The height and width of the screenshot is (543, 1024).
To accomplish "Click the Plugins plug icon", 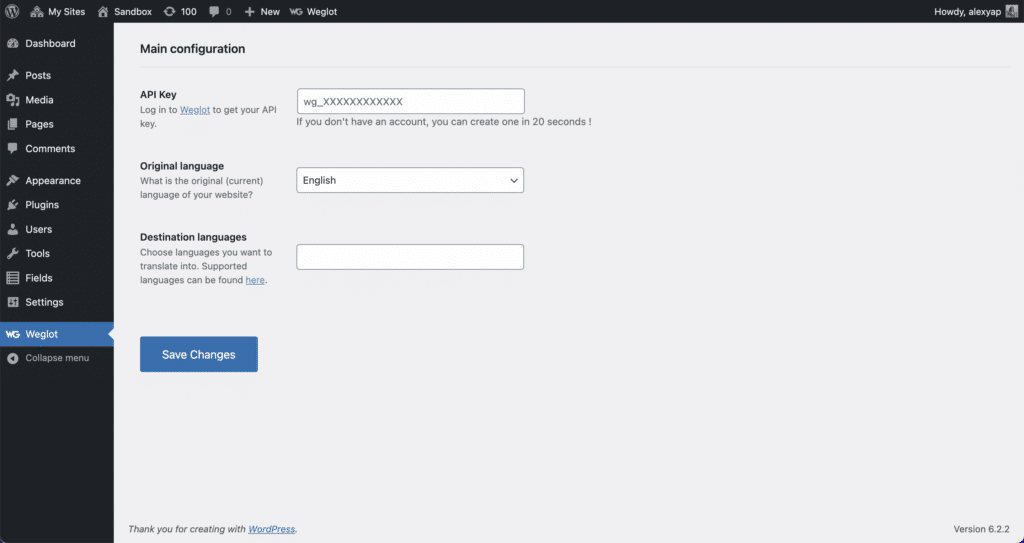I will click(x=12, y=205).
